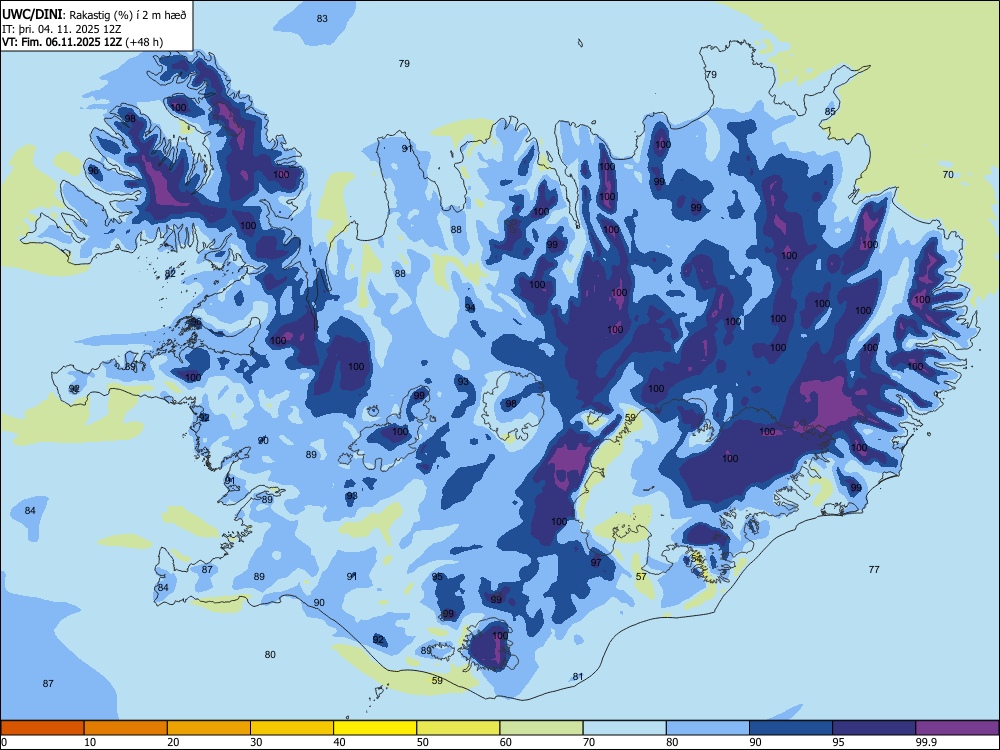Click the legend label '10'

(x=90, y=742)
